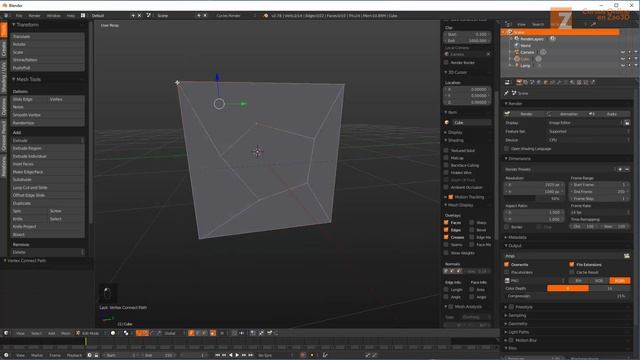Select vertex select mode icon
Image resolution: width=640 pixels, height=360 pixels.
[191, 333]
